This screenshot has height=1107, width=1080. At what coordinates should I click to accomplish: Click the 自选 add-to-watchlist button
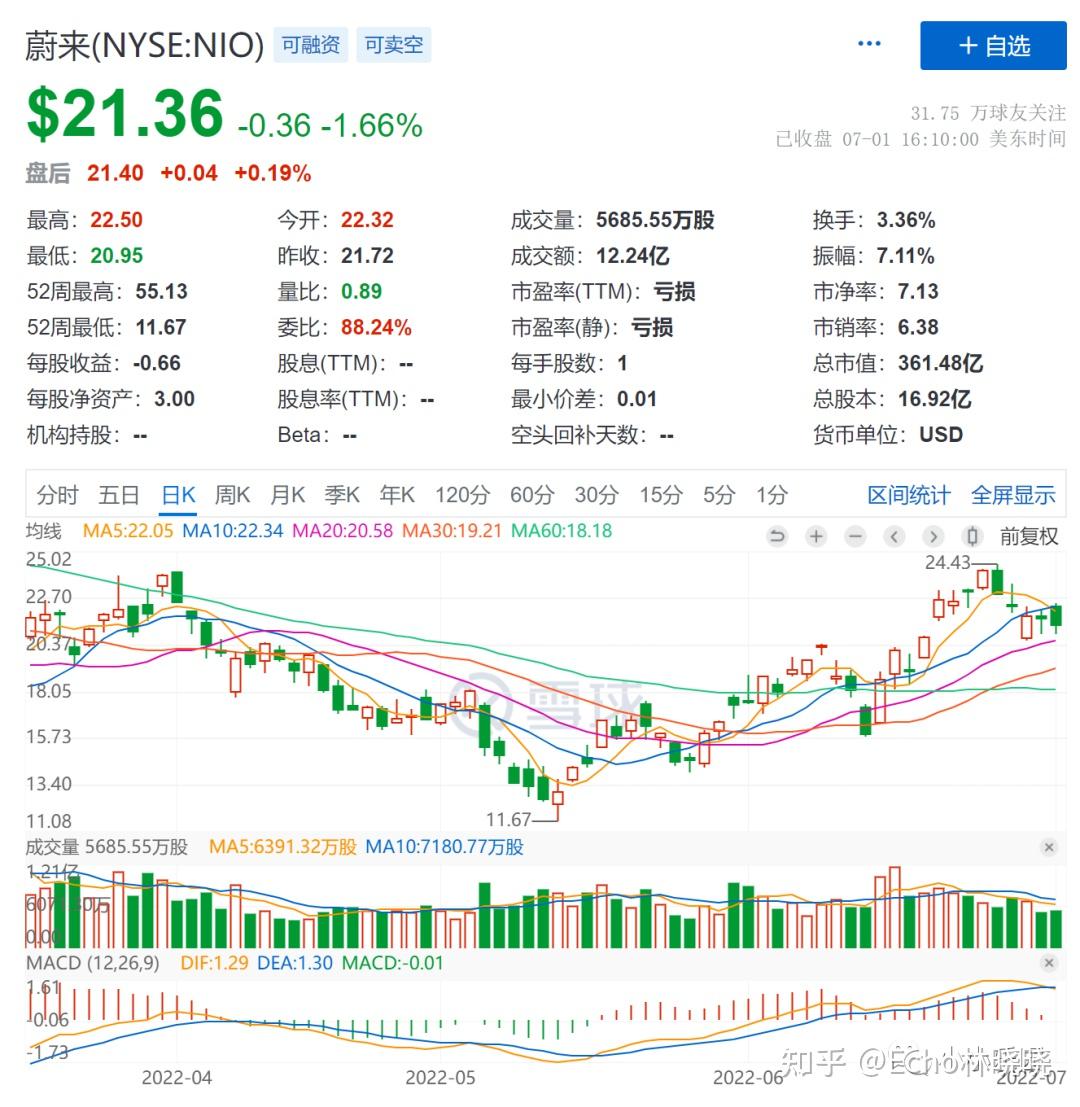[x=992, y=45]
